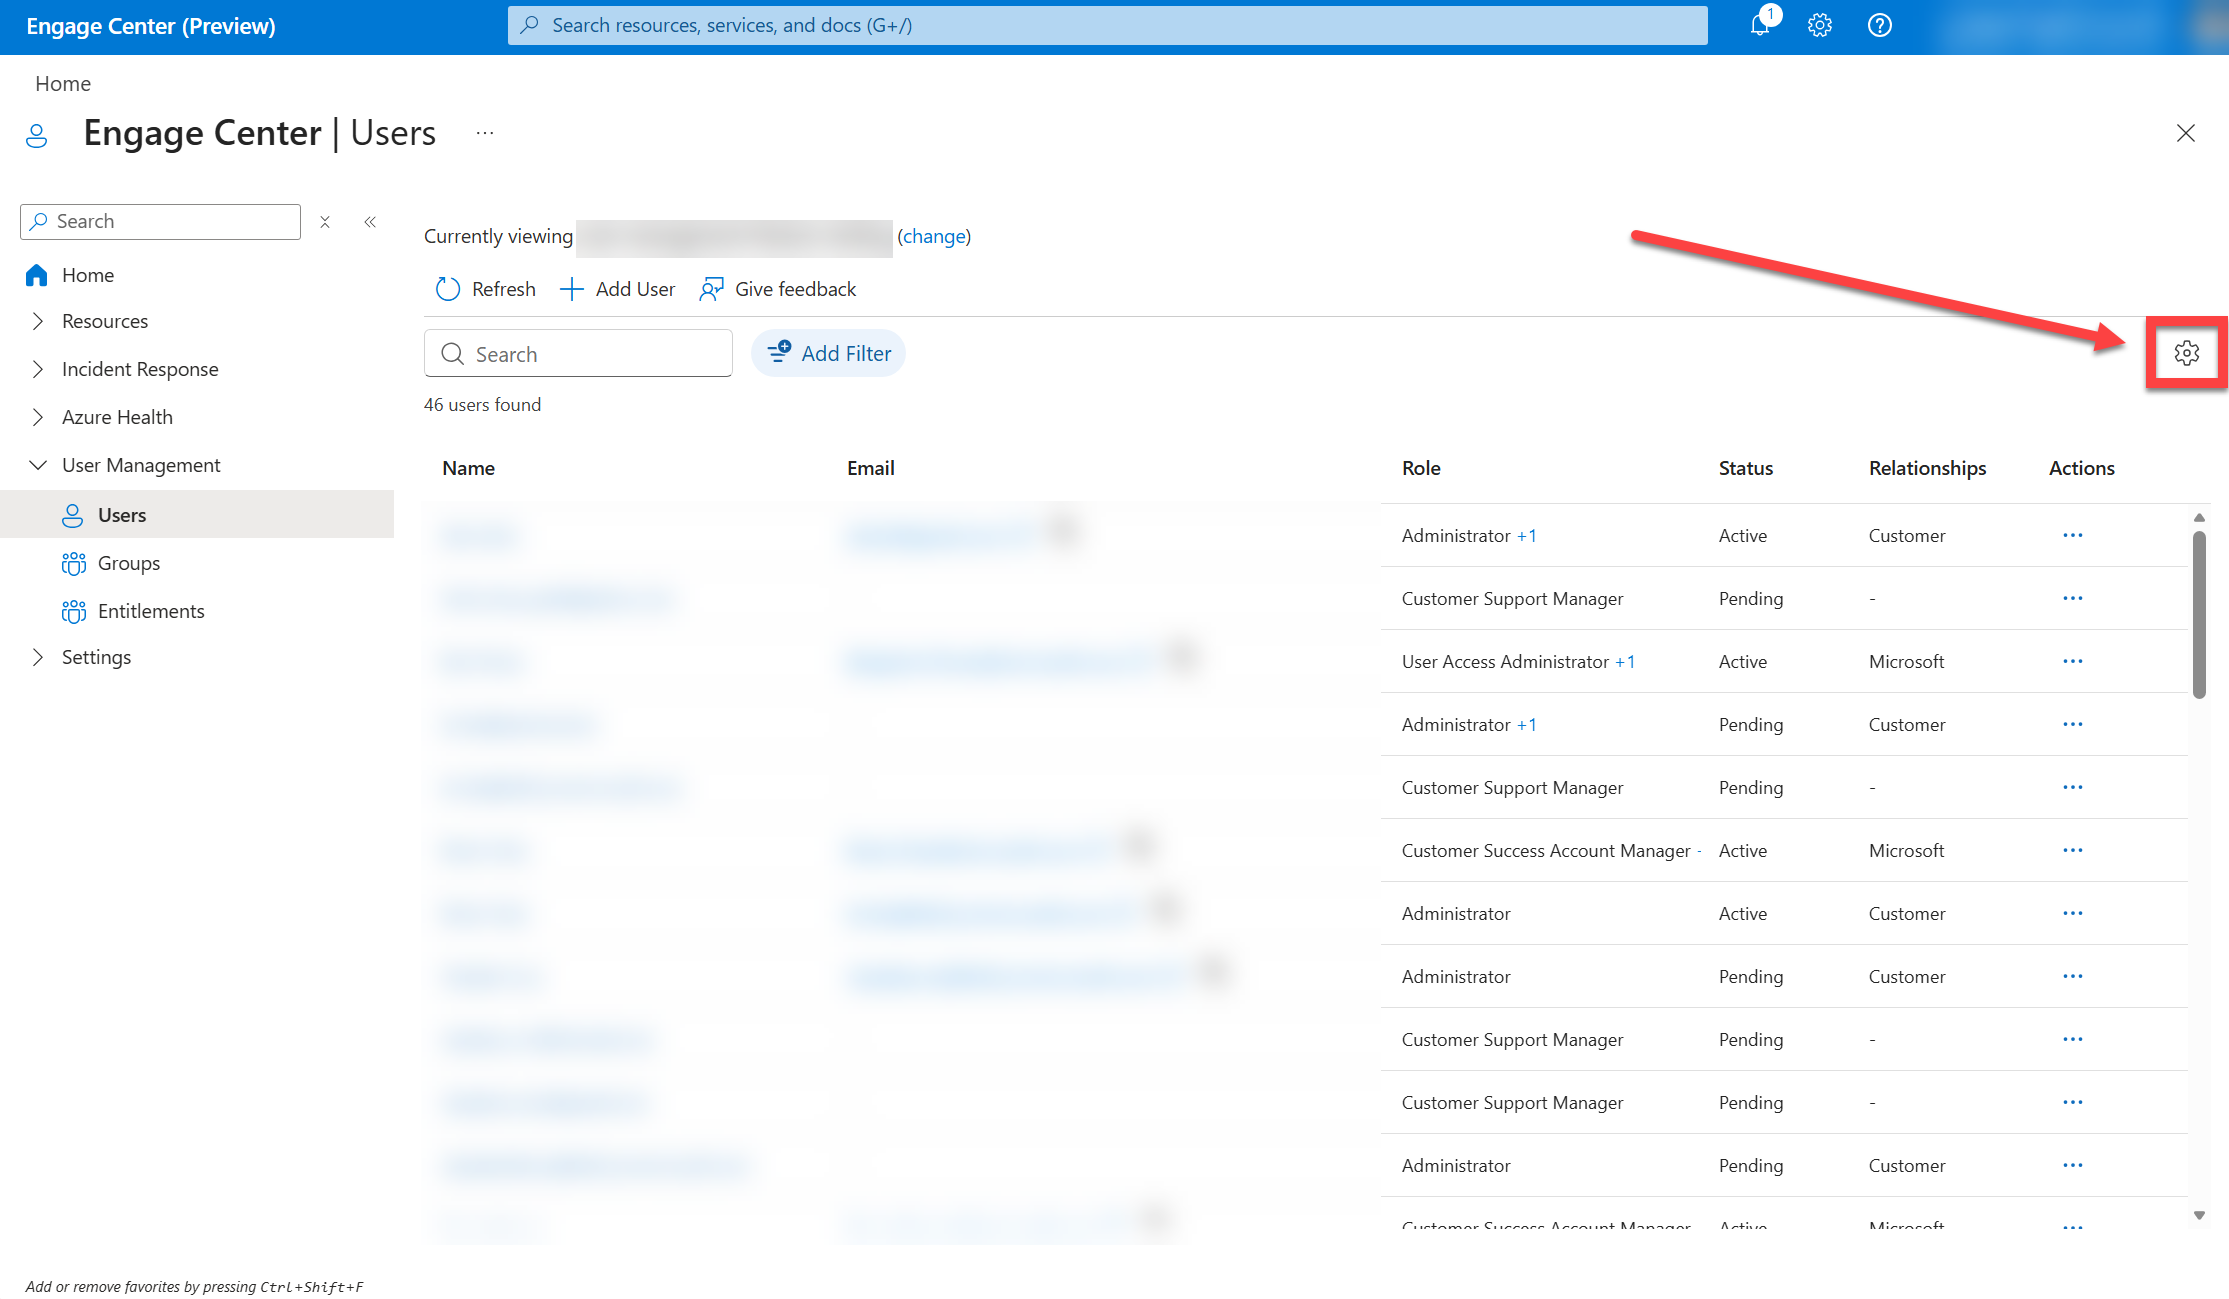The height and width of the screenshot is (1299, 2229).
Task: Click the Give feedback icon
Action: coord(711,289)
